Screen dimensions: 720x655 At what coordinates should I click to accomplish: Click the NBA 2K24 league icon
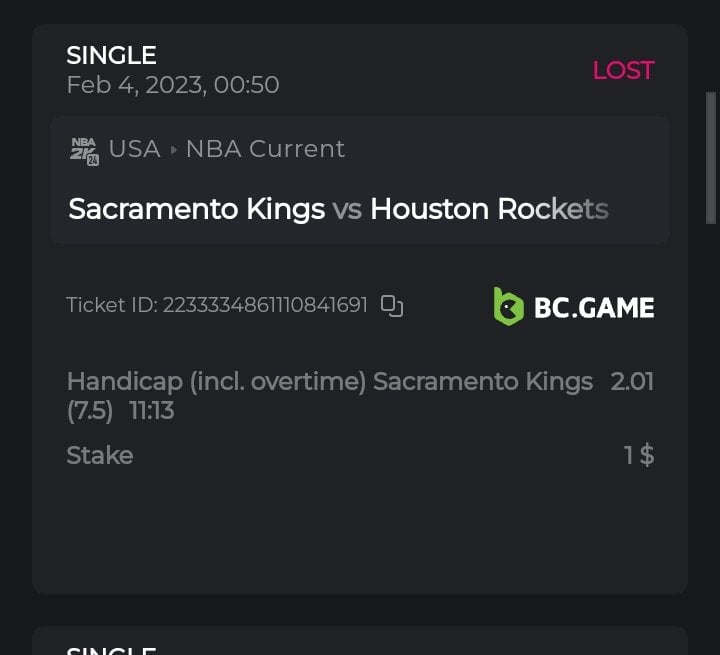pyautogui.click(x=84, y=150)
